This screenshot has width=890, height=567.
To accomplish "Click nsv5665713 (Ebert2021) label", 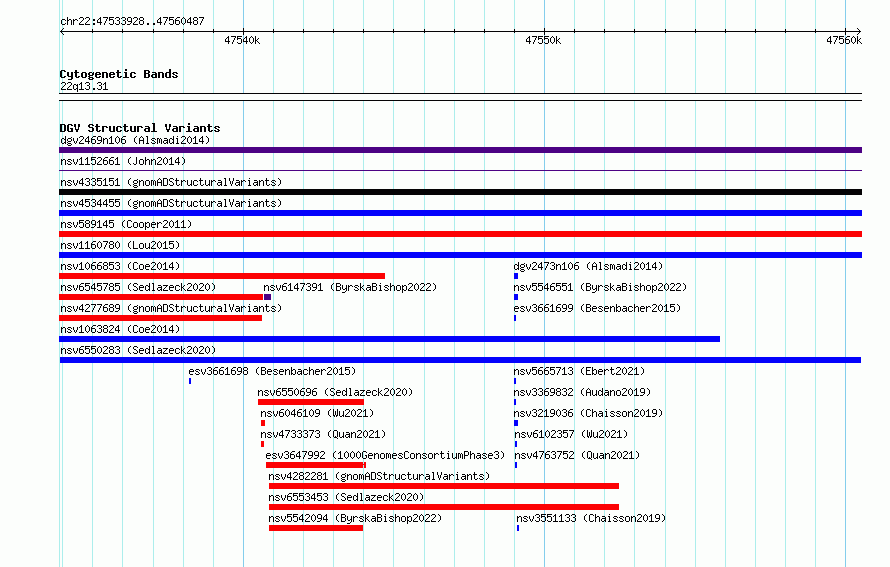I will (579, 371).
